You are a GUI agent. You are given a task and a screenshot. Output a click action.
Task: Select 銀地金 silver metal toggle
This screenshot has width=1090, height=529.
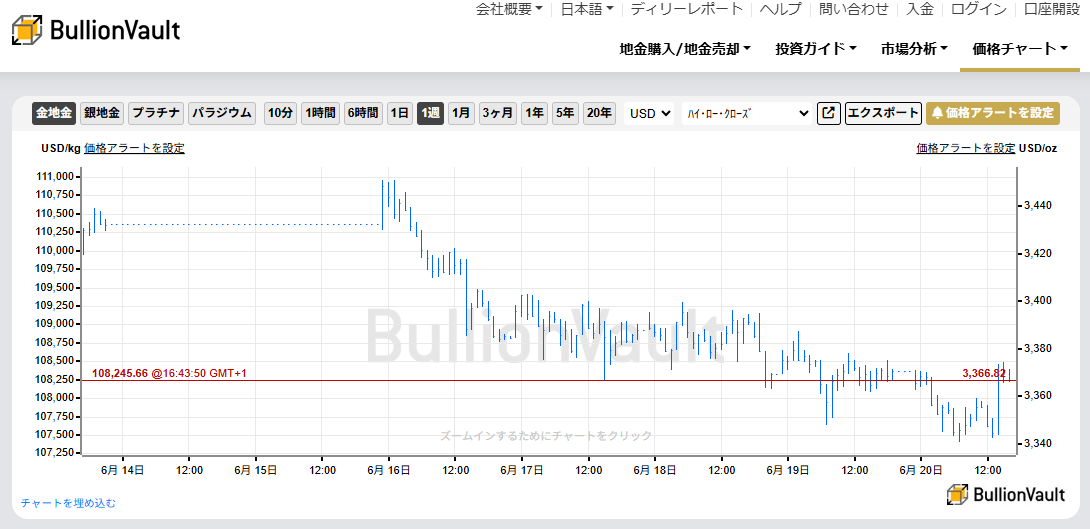click(x=102, y=113)
